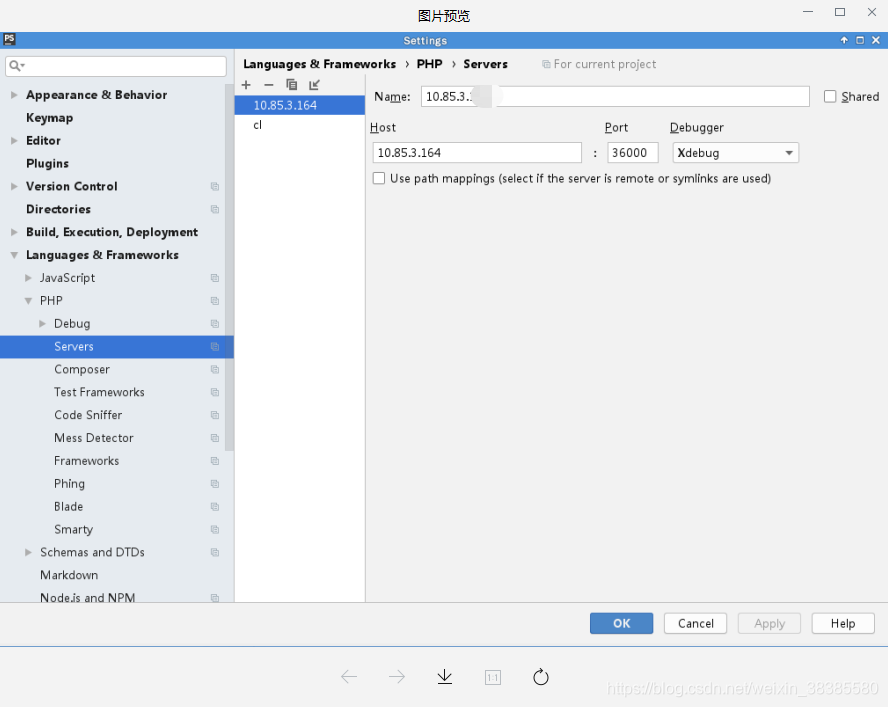Viewport: 888px width, 707px height.
Task: Collapse the PHP node arrow
Action: pyautogui.click(x=28, y=301)
